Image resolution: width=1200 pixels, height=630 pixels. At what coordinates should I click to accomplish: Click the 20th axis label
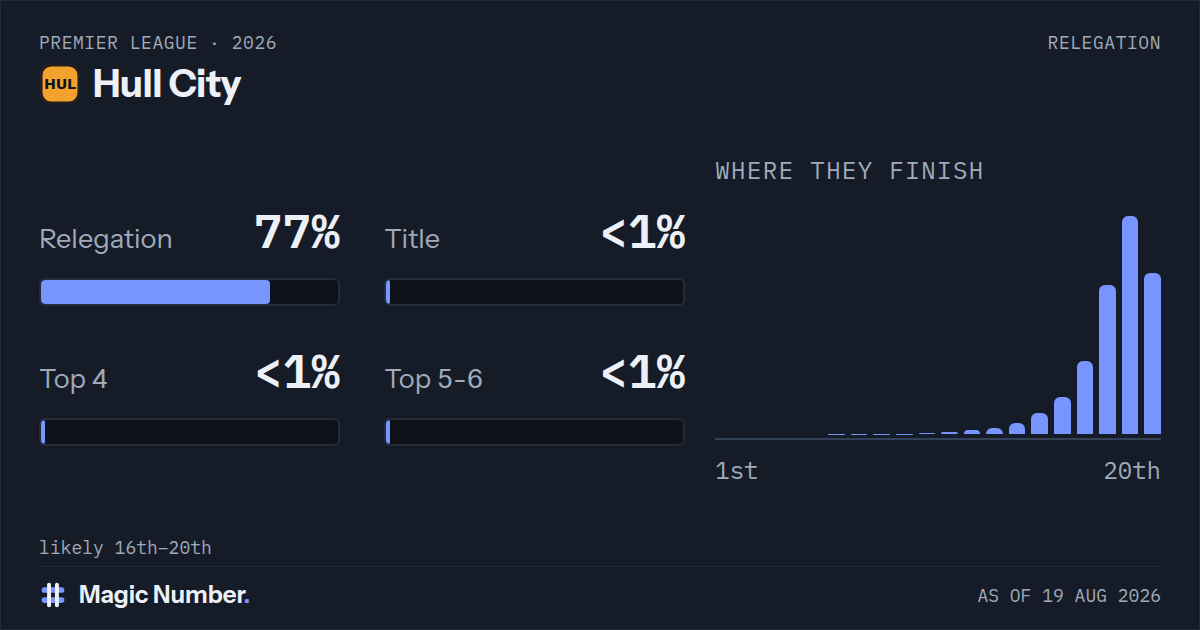1132,471
